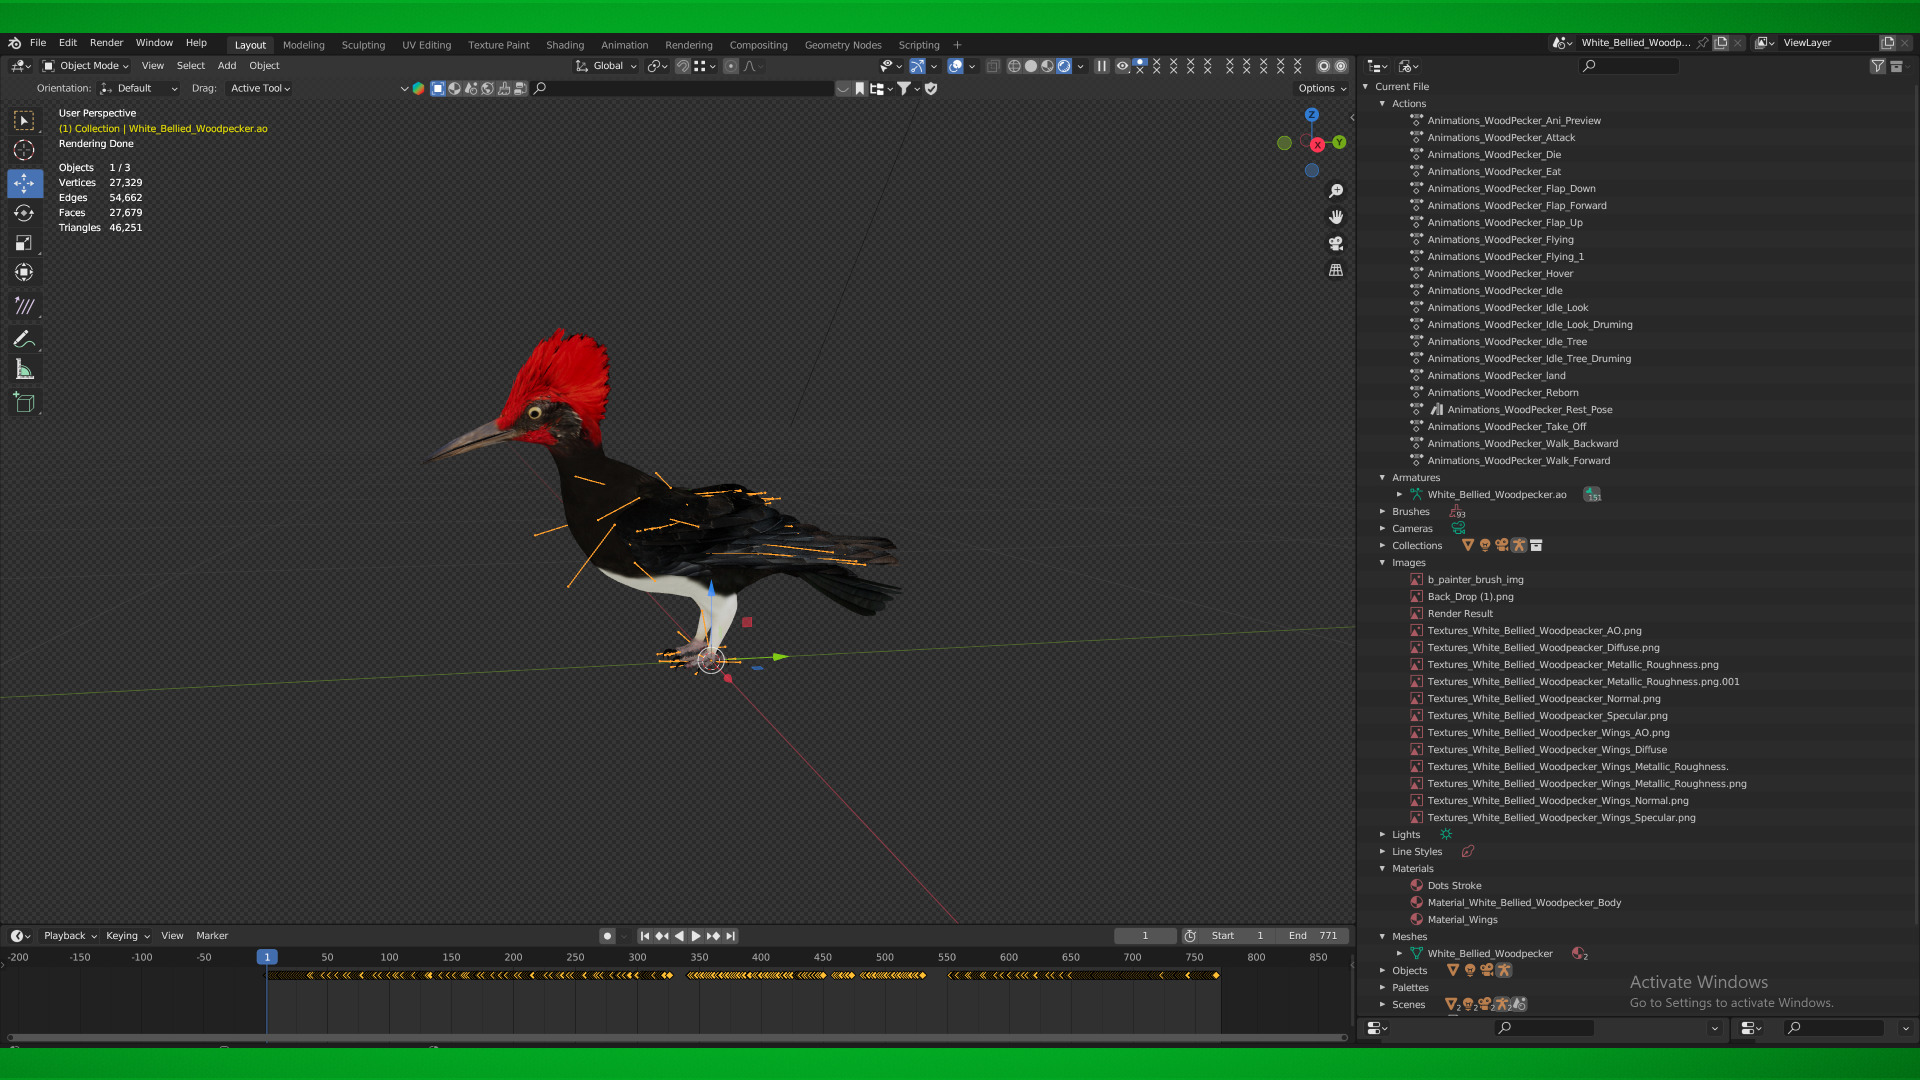Click the Add Cube tool
The image size is (1920, 1080).
pyautogui.click(x=24, y=403)
